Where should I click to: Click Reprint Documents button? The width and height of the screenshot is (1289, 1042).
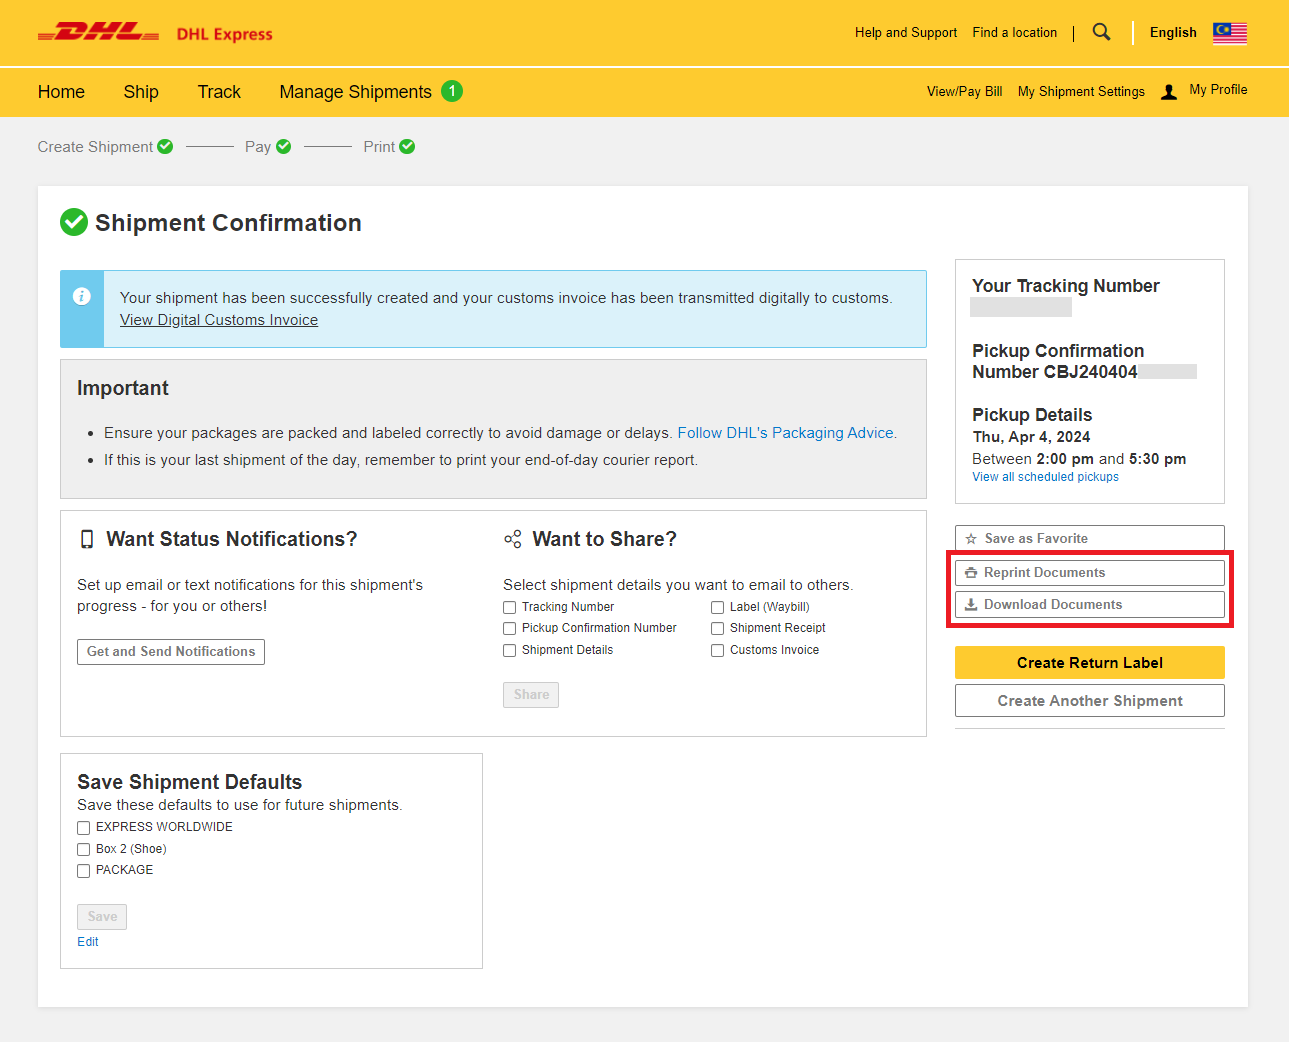[1090, 573]
